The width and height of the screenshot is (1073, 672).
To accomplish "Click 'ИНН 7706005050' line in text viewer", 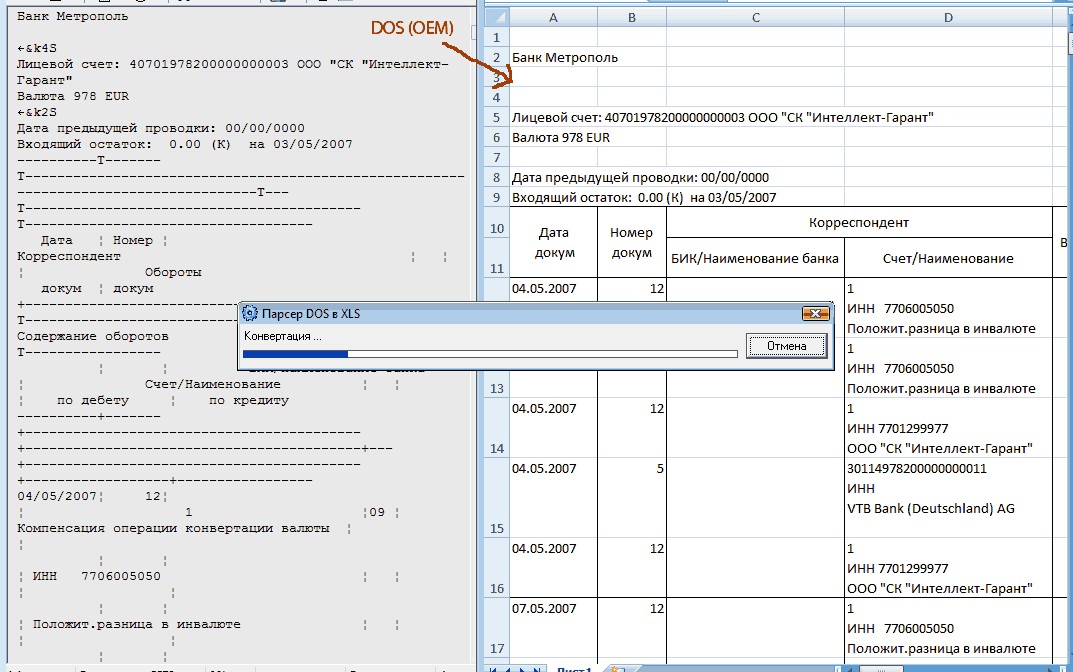I will click(96, 576).
